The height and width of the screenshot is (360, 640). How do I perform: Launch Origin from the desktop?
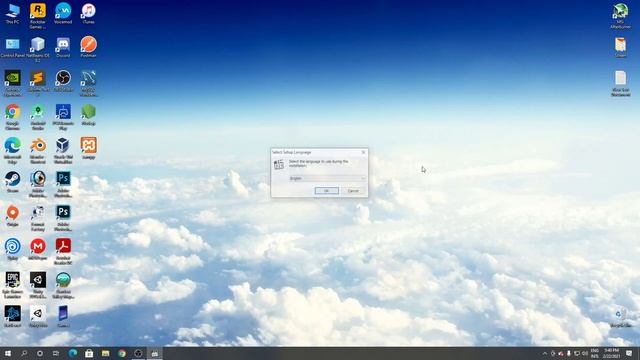point(13,216)
